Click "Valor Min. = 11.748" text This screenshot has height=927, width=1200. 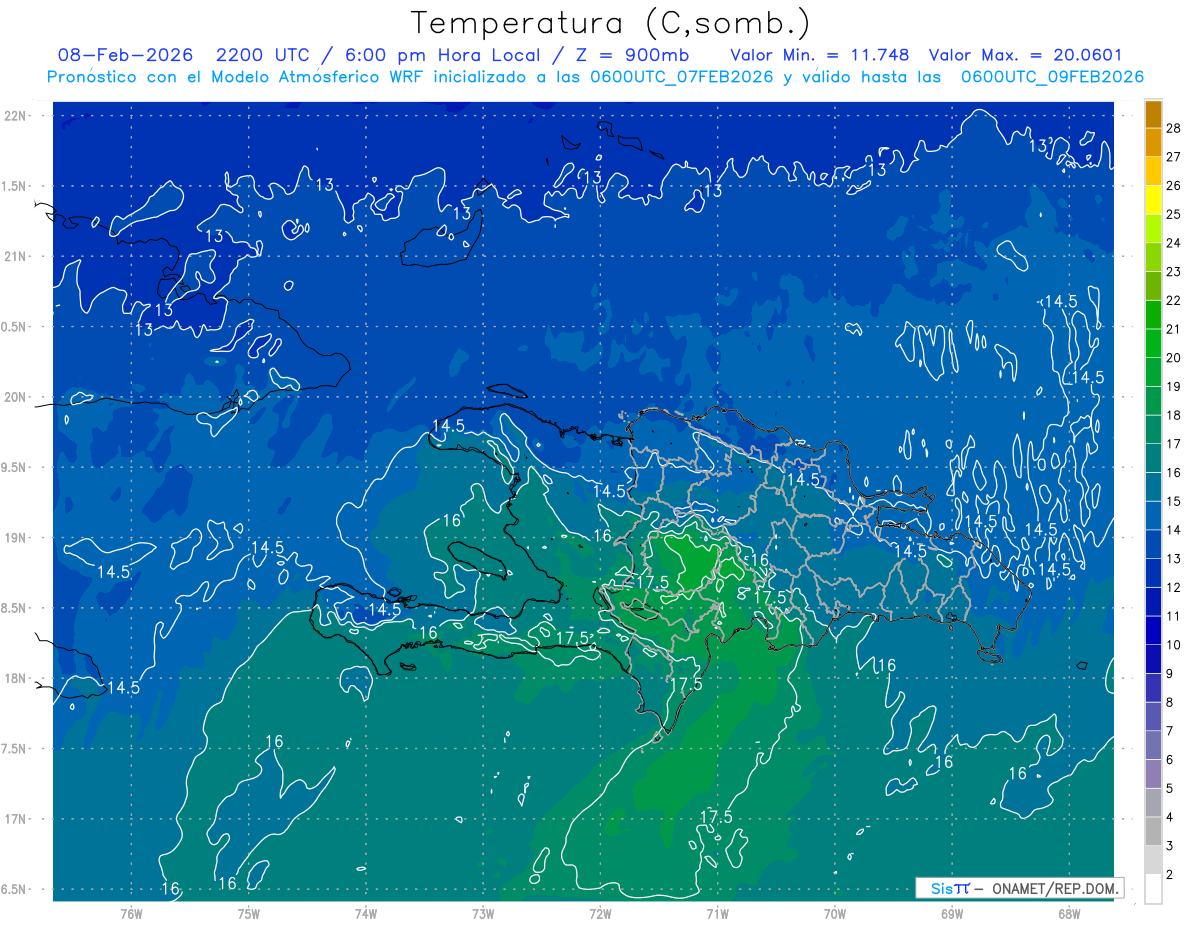pyautogui.click(x=821, y=55)
